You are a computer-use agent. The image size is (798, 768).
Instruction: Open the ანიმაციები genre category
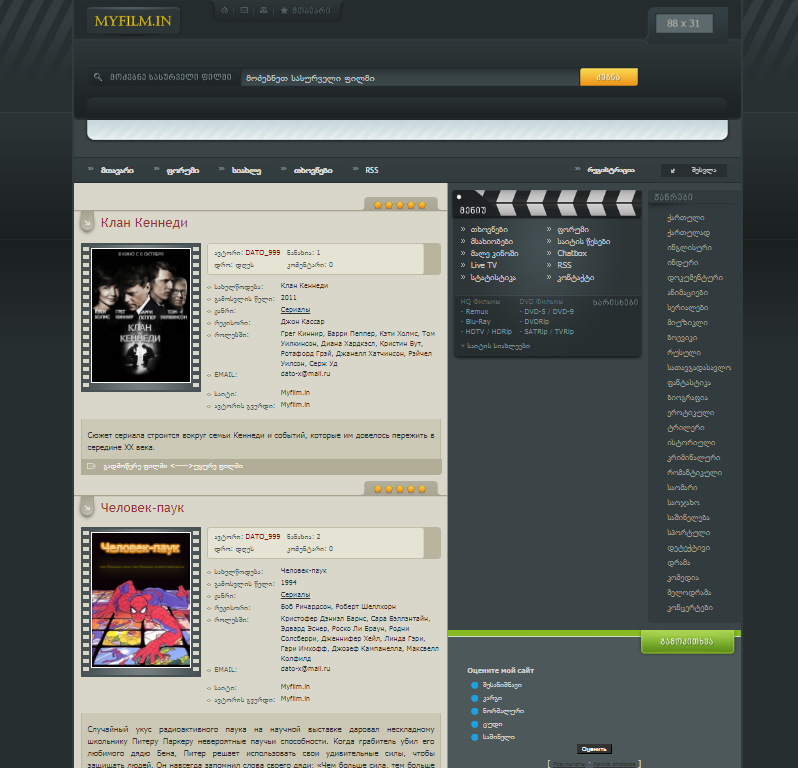(x=687, y=293)
